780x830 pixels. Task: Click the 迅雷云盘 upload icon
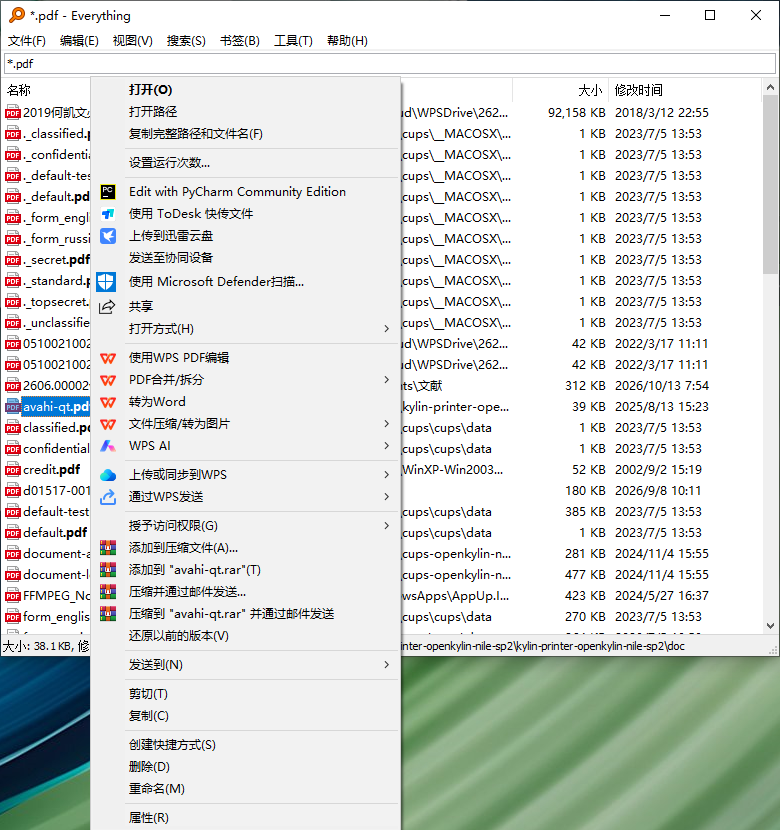point(108,236)
